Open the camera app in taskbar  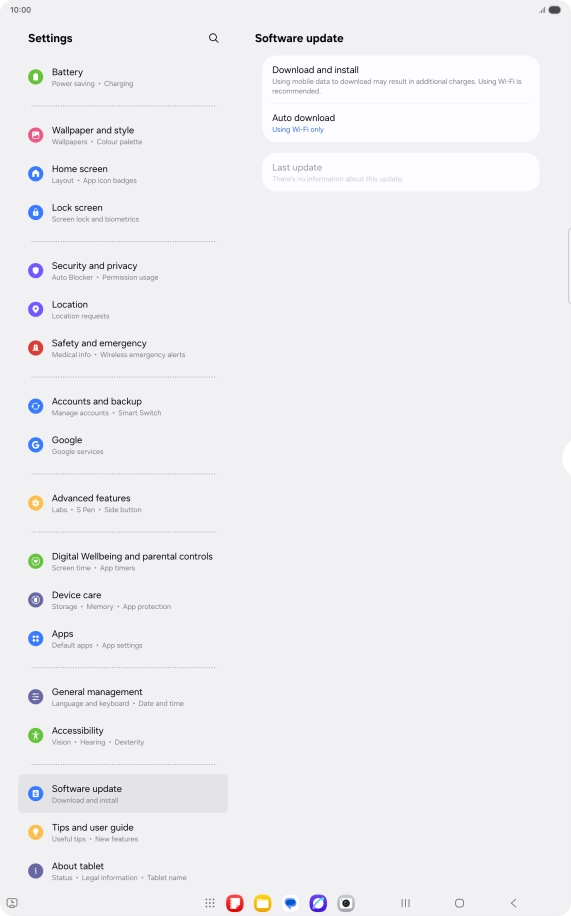[346, 903]
